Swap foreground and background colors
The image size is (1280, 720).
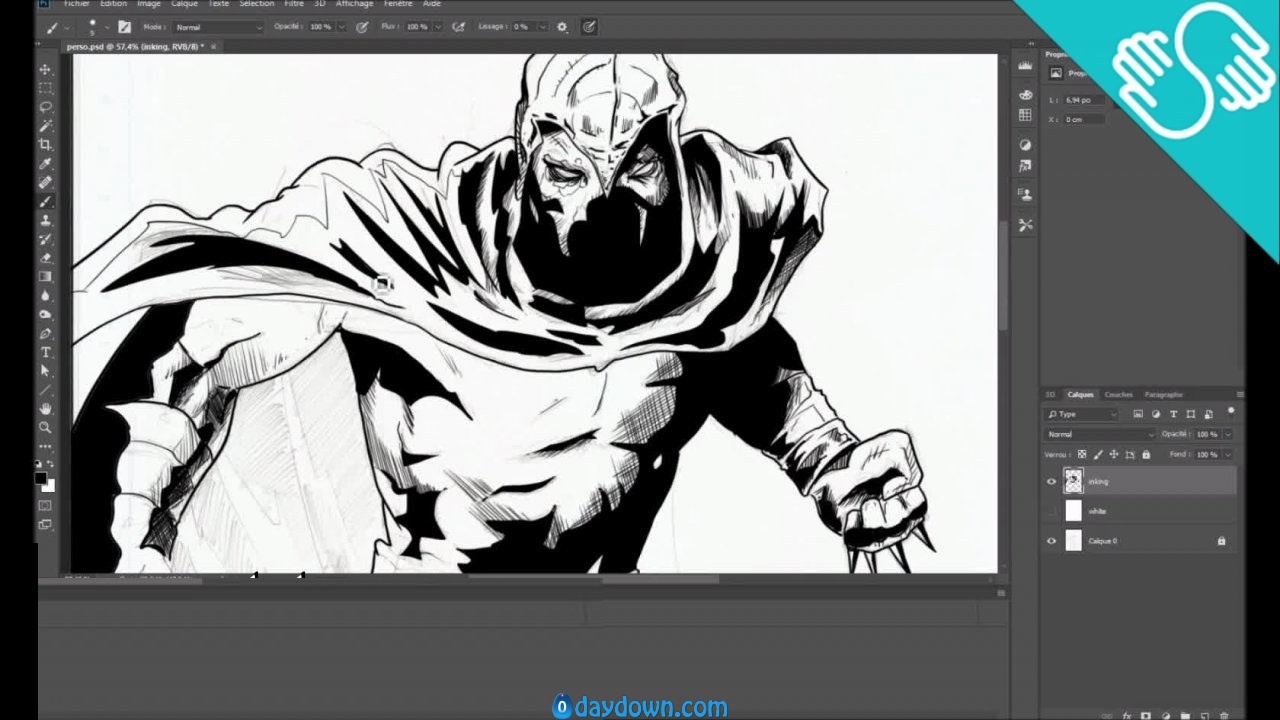[x=51, y=465]
